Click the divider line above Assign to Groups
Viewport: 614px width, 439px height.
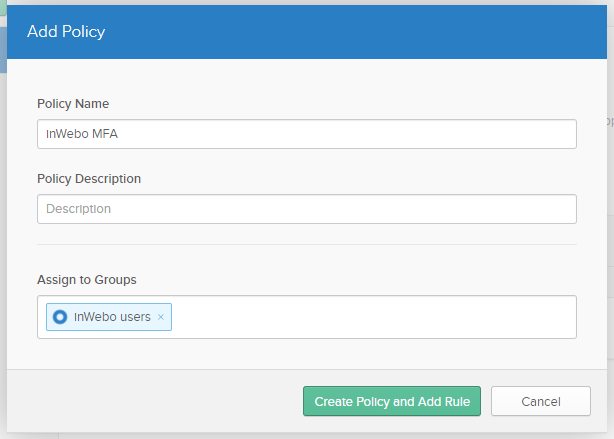tap(306, 244)
